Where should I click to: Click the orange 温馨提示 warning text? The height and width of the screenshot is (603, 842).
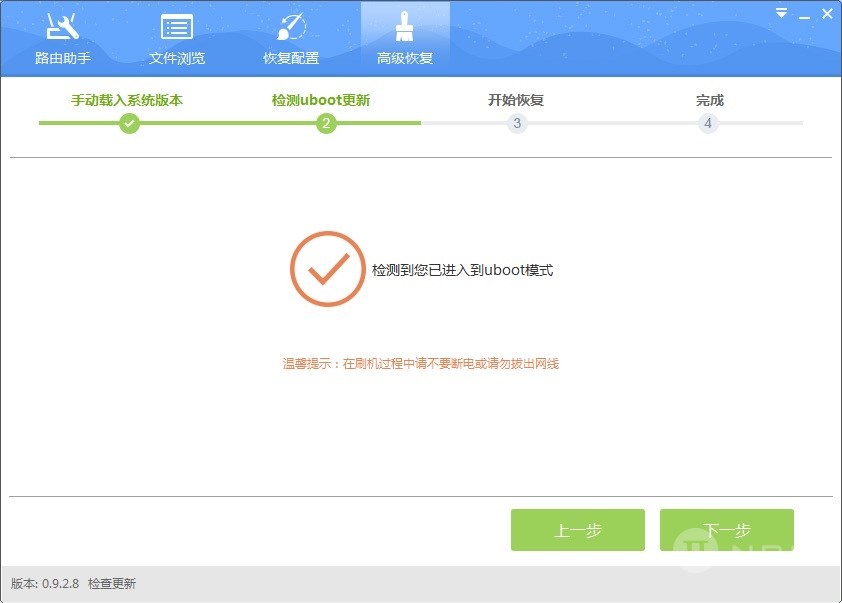tap(420, 364)
